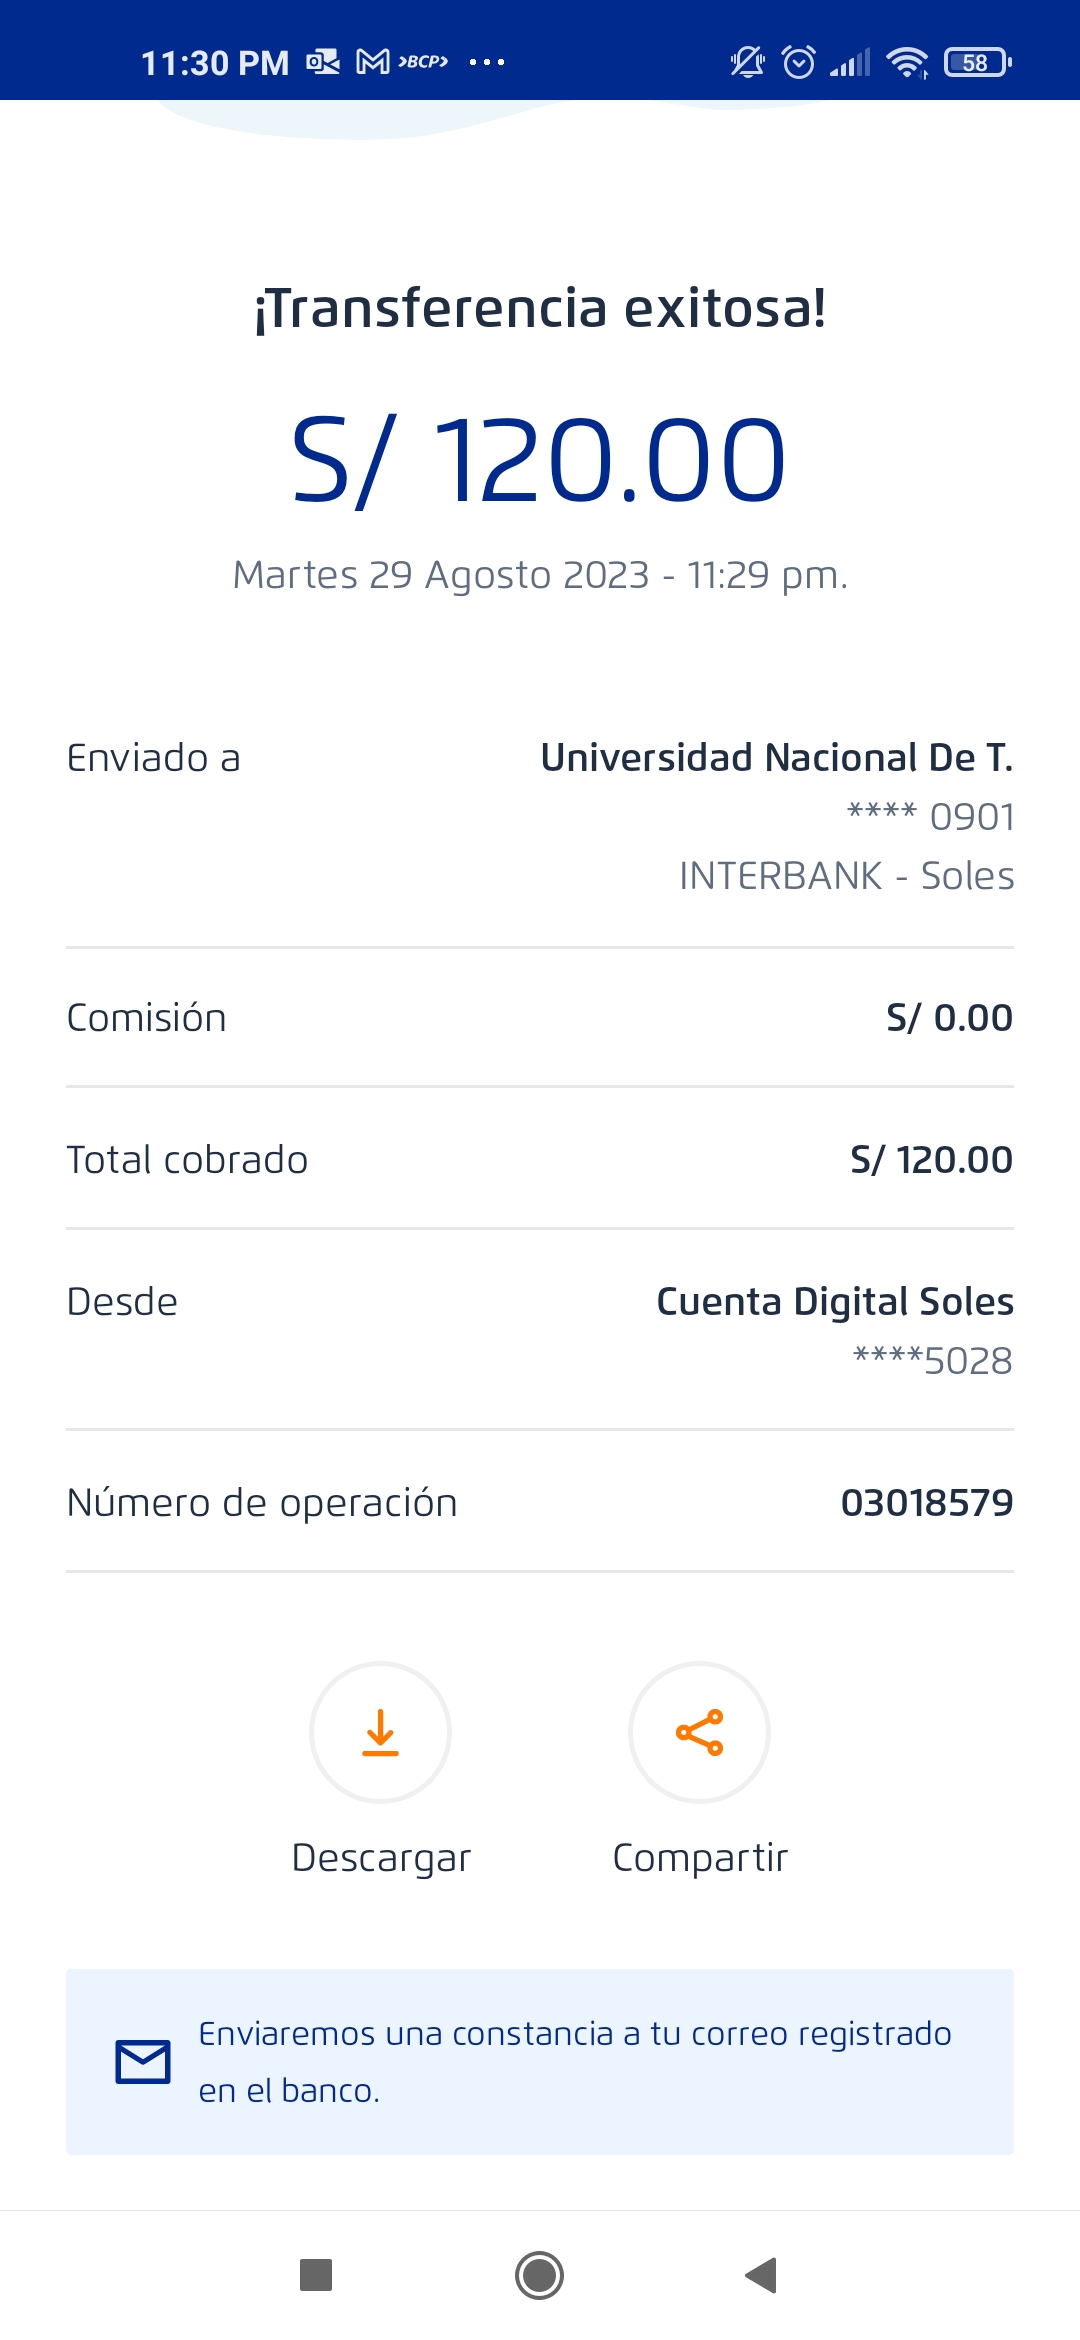Tap operation number 03018579

pyautogui.click(x=926, y=1502)
